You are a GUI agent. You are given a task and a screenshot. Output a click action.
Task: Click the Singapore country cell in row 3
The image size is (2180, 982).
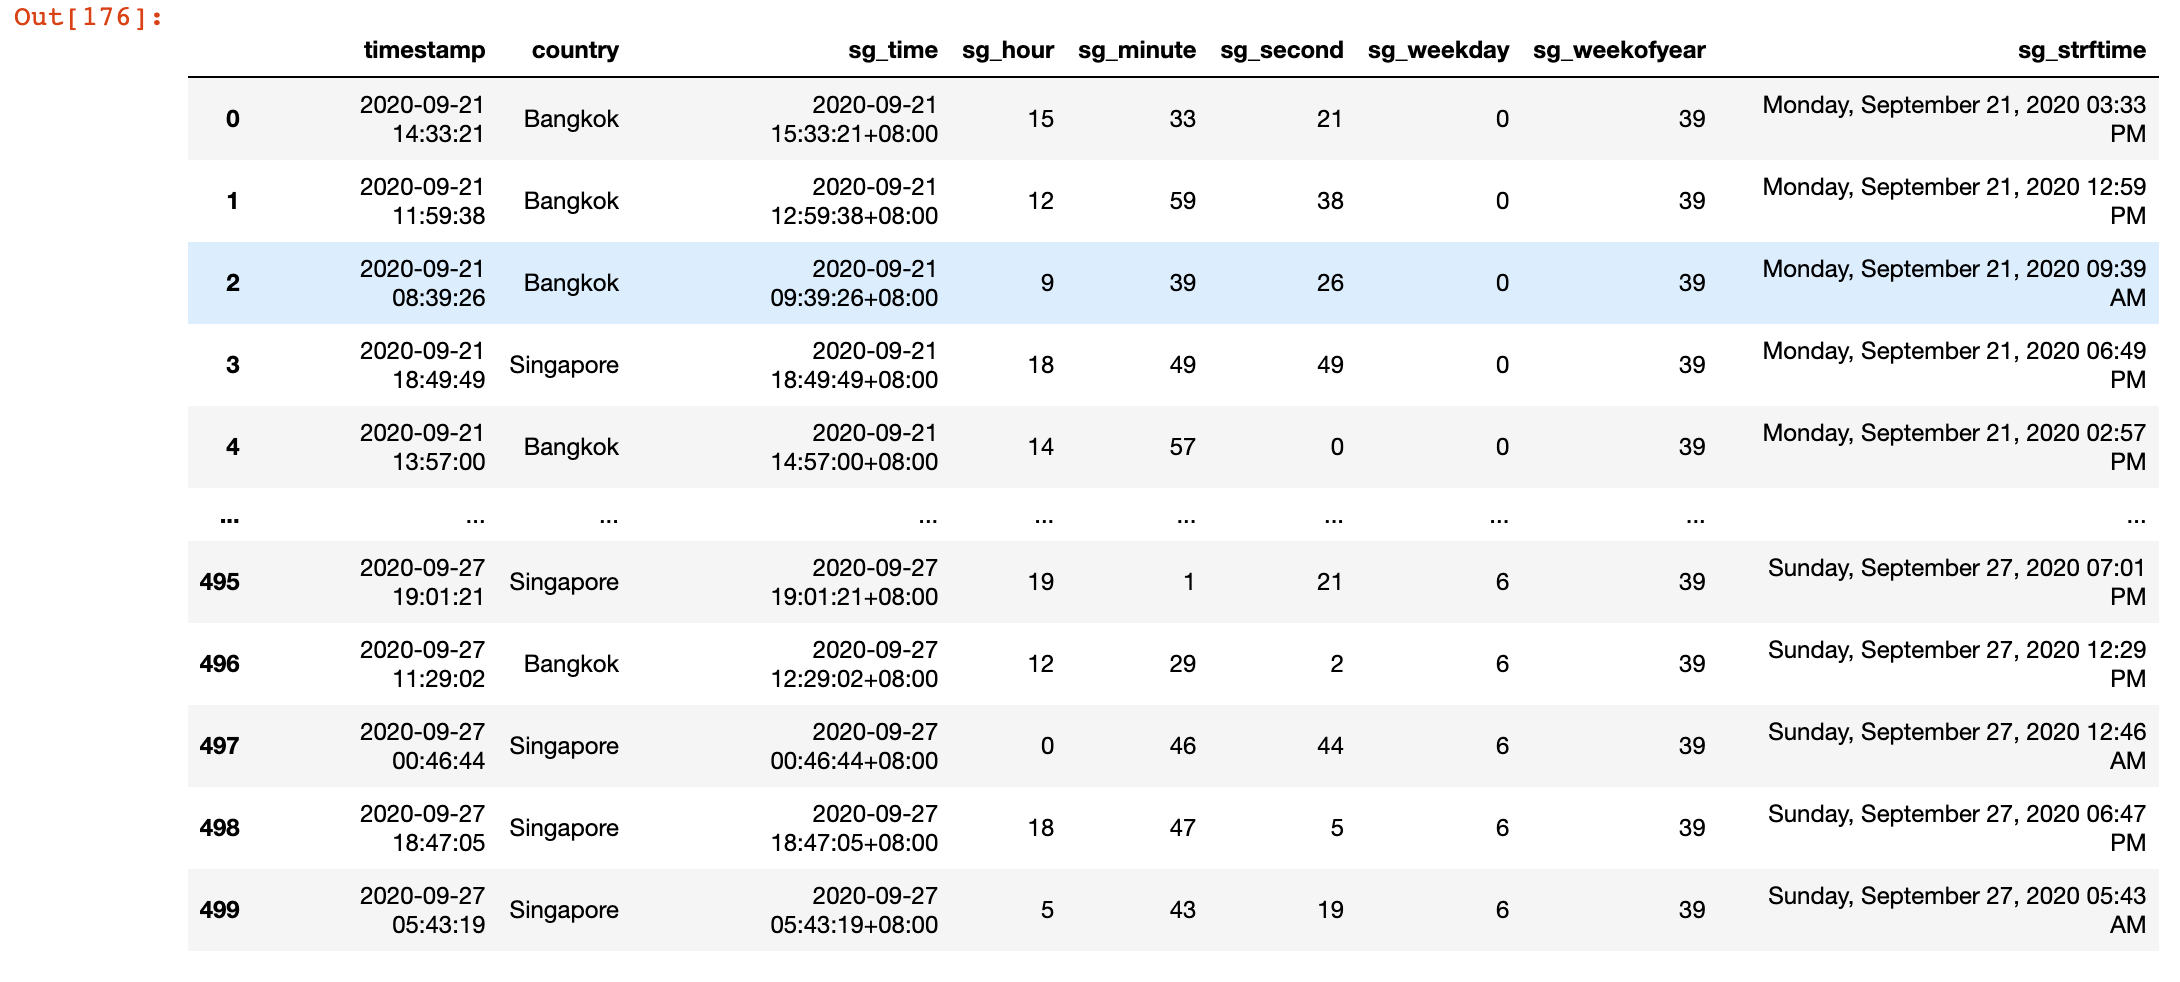point(564,365)
